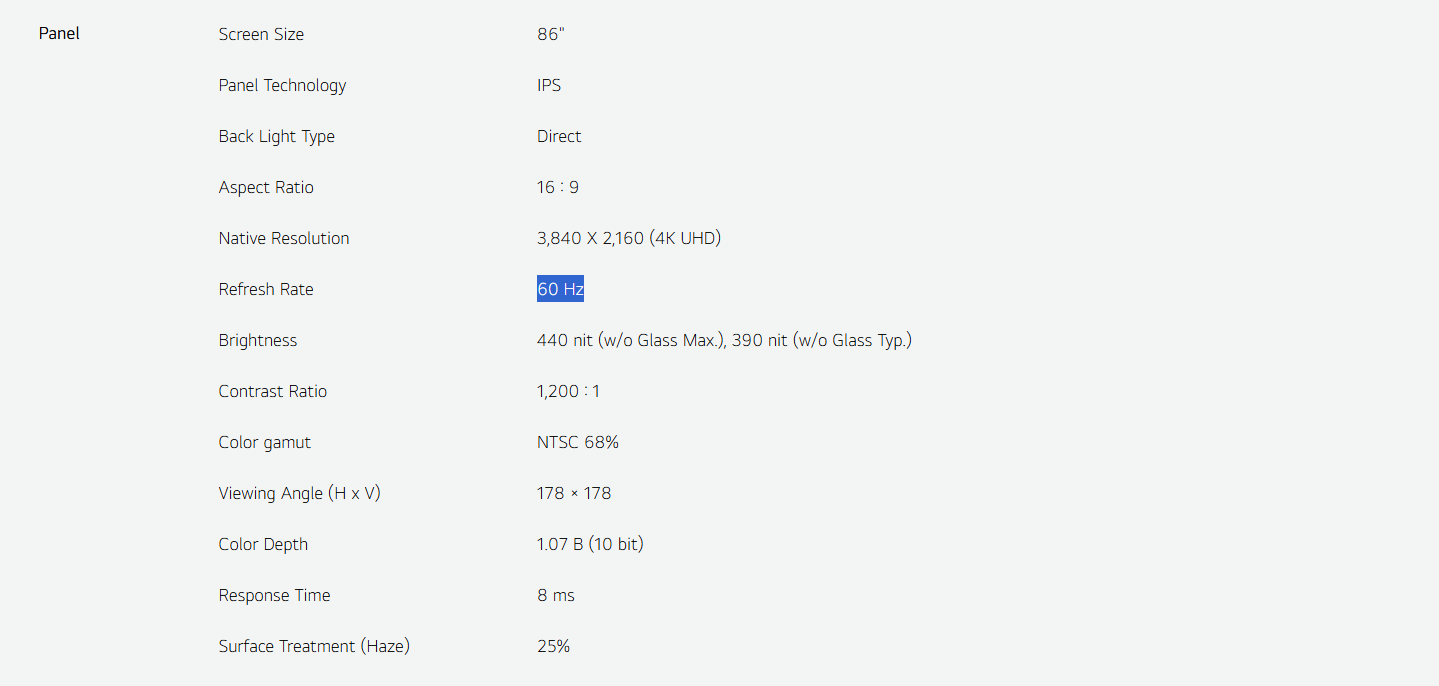This screenshot has width=1439, height=686.
Task: Click the highlighted 60 Hz value
Action: 560,290
